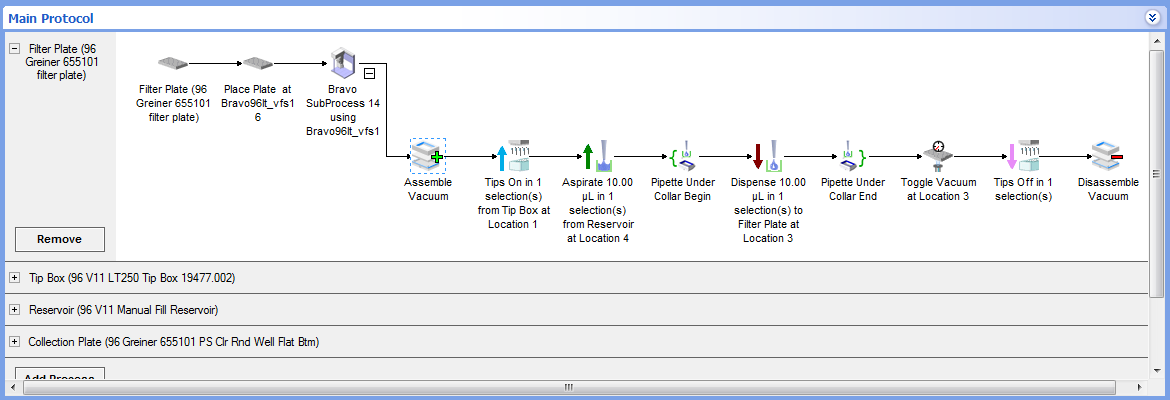1170x400 pixels.
Task: Expand the Collection Plate process row
Action: pos(15,342)
